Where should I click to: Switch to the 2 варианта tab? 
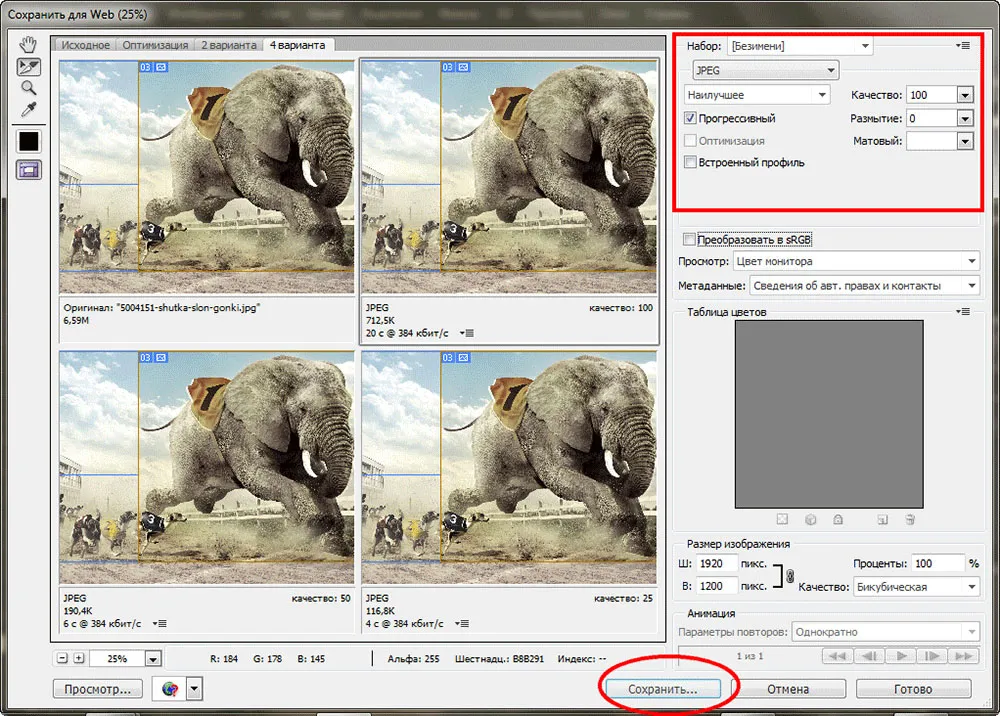coord(229,45)
